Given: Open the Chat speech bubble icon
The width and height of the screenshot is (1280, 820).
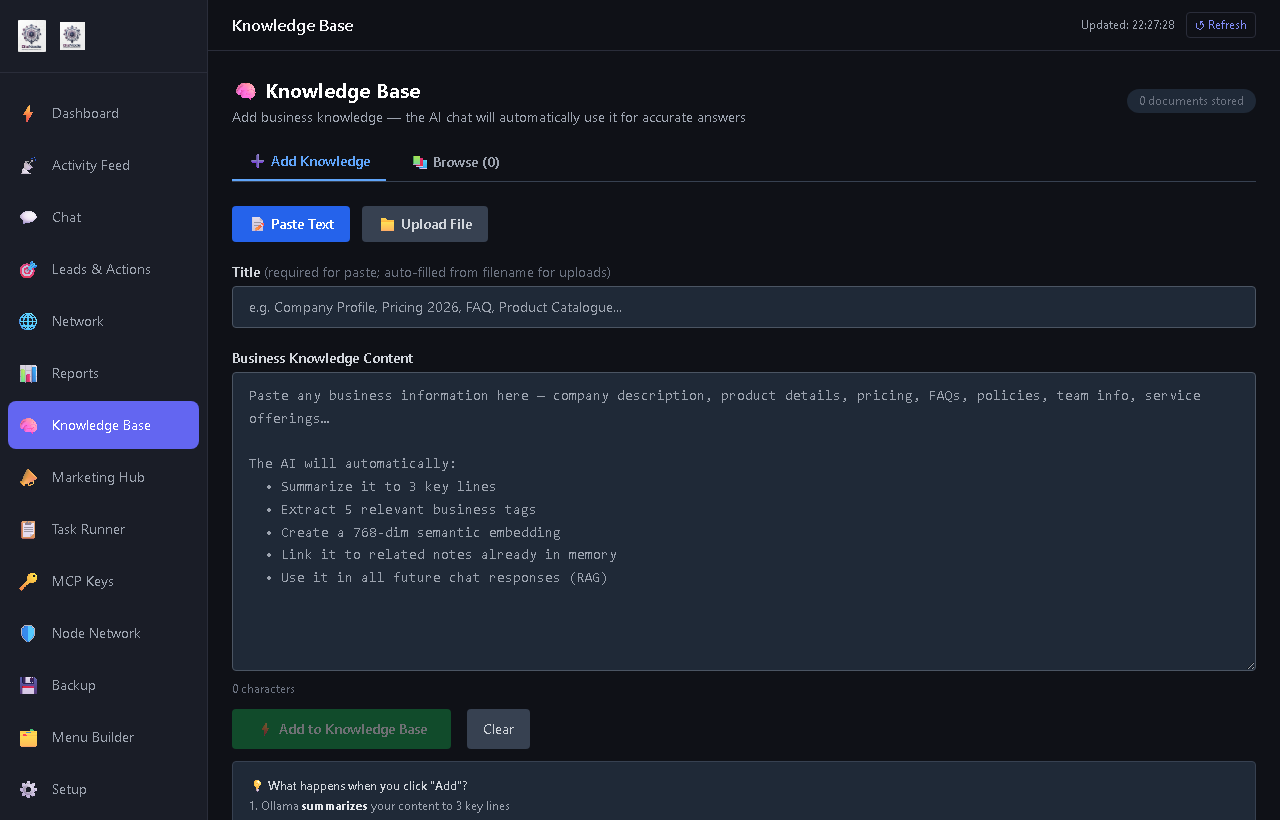Looking at the screenshot, I should tap(28, 217).
